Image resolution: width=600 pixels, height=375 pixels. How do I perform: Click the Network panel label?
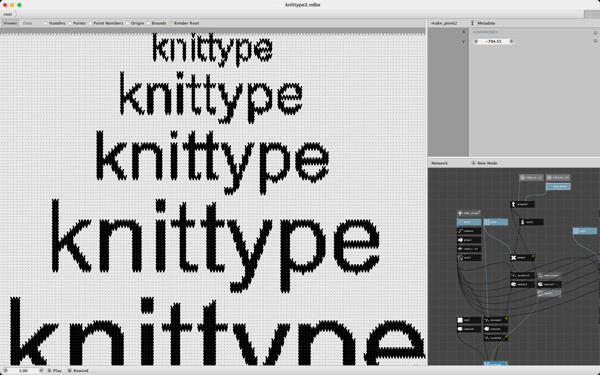[x=439, y=163]
